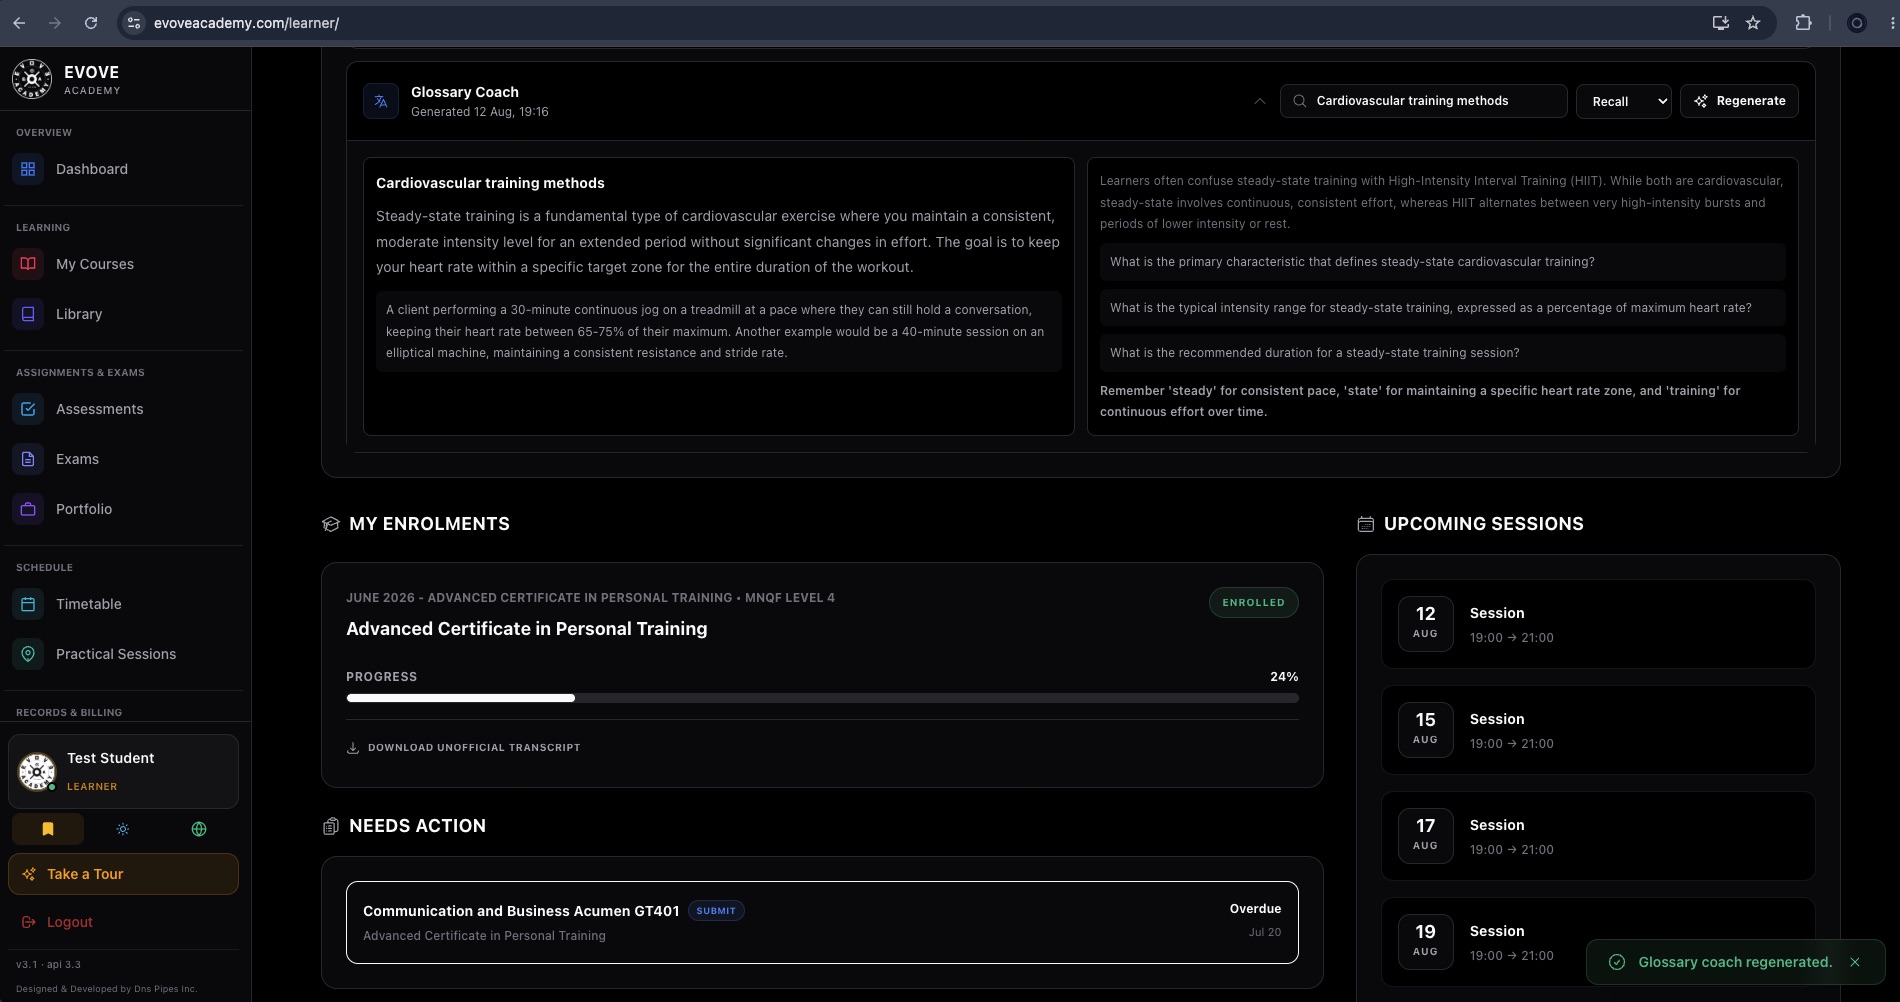The image size is (1900, 1002).
Task: Click the 24% progress value
Action: point(1284,677)
